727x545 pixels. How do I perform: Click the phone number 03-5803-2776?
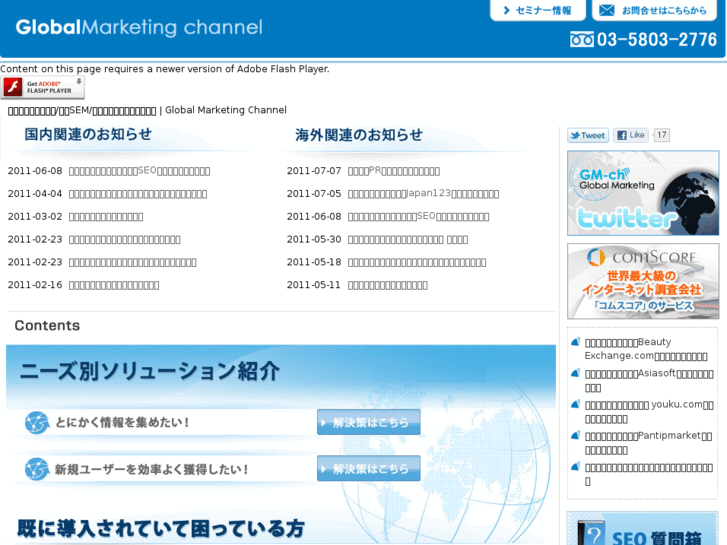click(x=657, y=40)
